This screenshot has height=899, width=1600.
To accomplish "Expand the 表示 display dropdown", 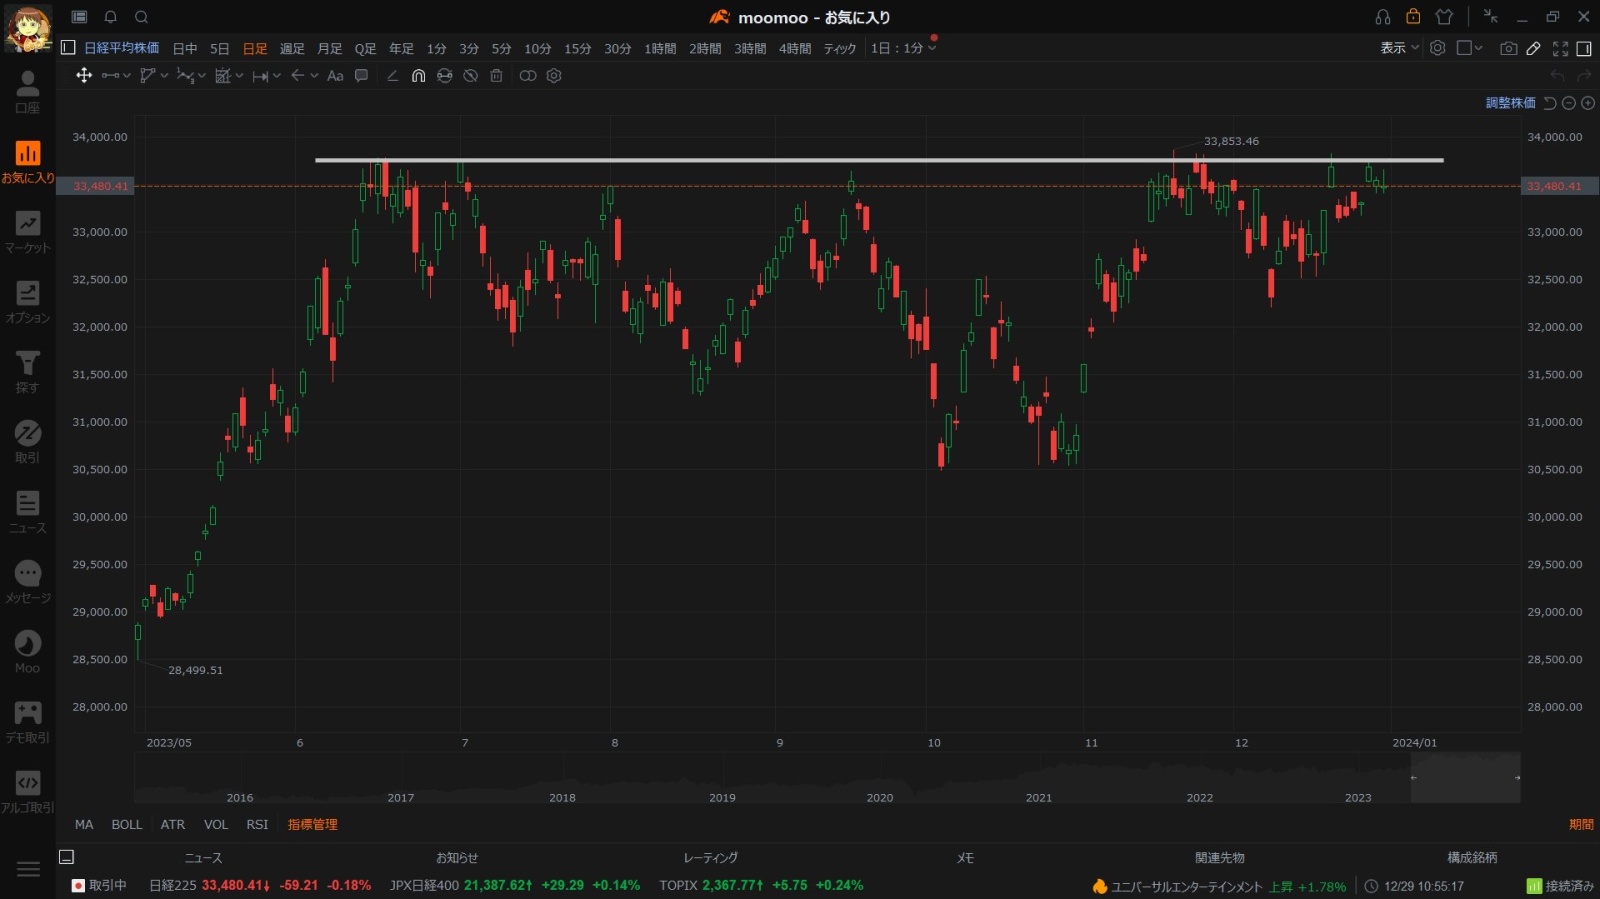I will point(1399,48).
